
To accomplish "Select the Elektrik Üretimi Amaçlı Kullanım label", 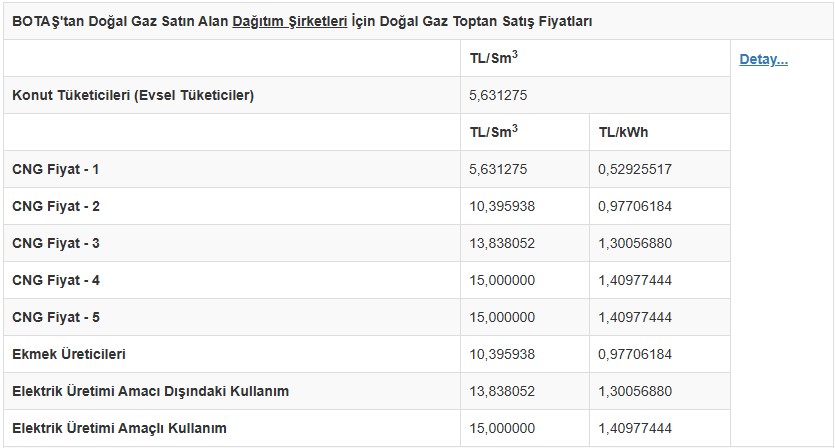I will [119, 428].
